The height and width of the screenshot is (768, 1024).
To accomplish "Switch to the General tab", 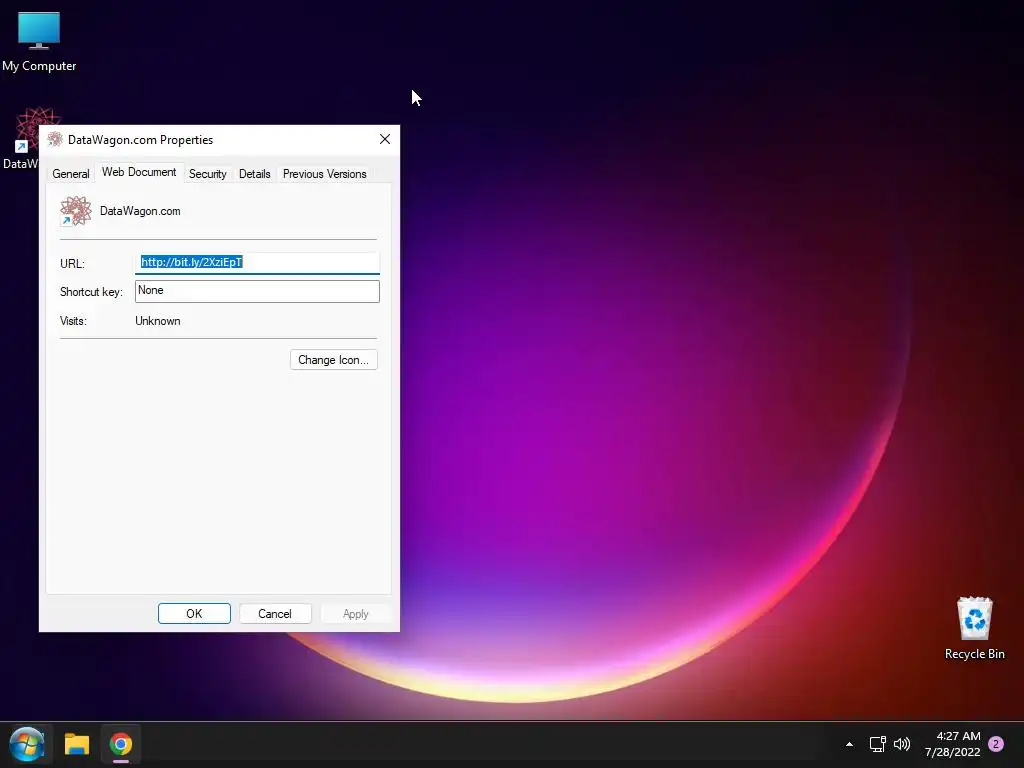I will 71,174.
